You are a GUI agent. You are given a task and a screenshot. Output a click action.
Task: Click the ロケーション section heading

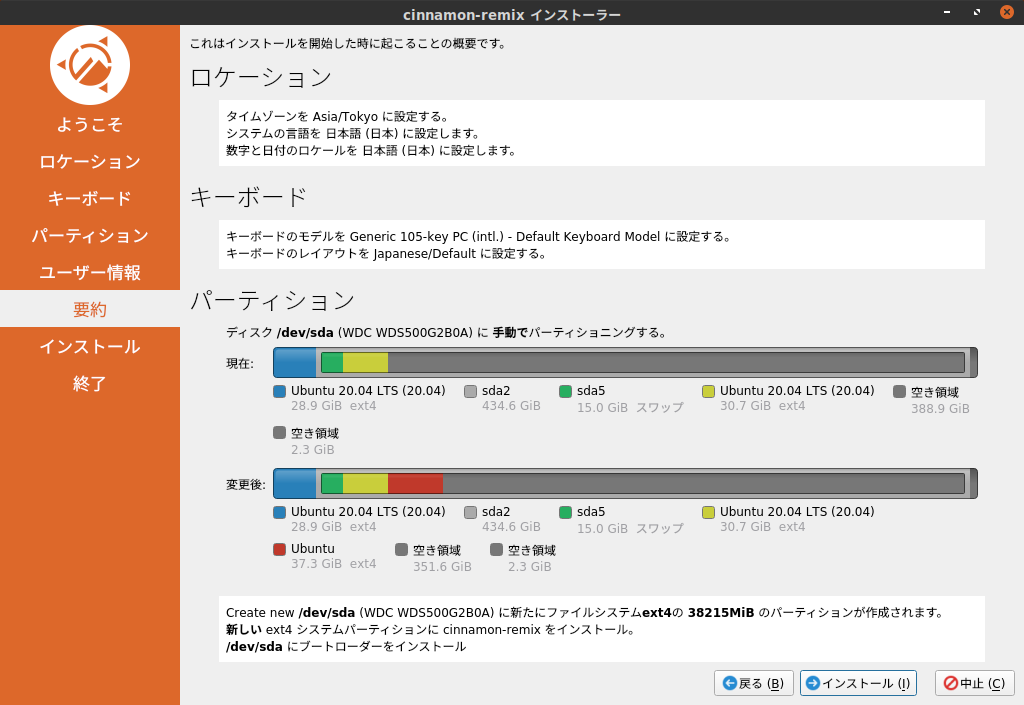click(261, 78)
